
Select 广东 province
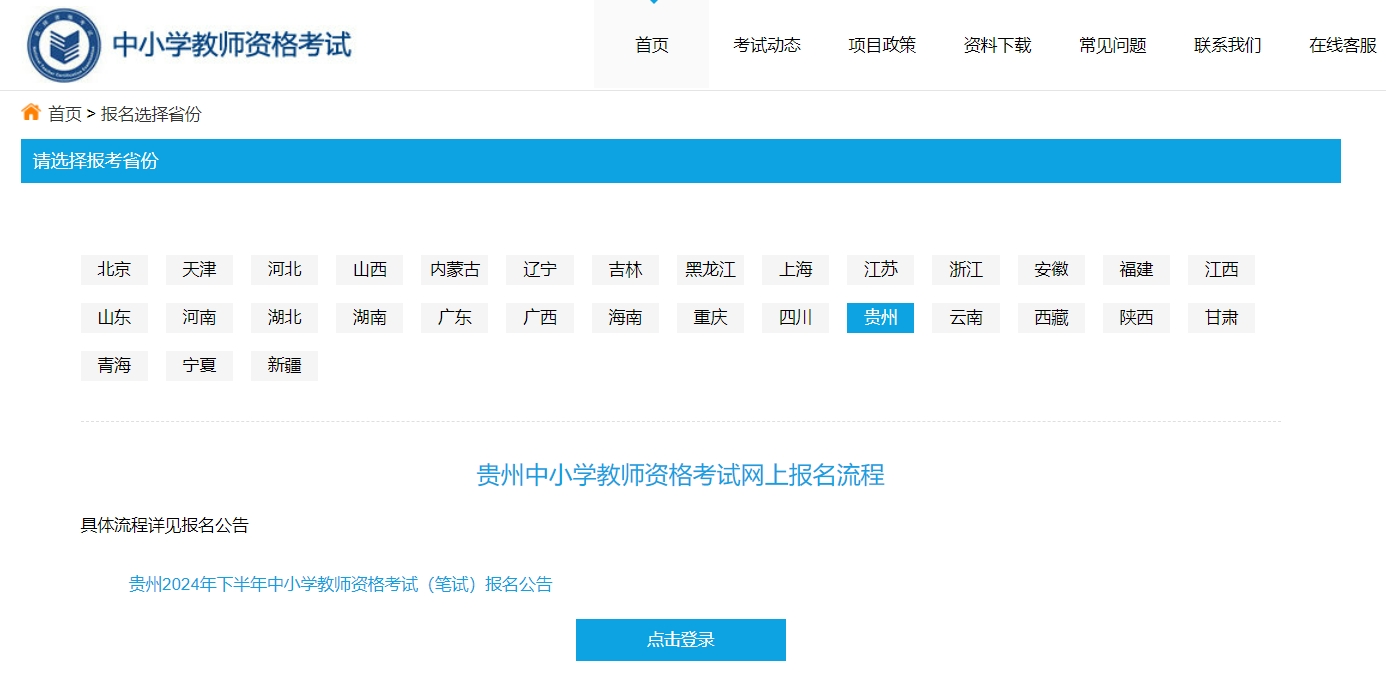click(x=455, y=318)
